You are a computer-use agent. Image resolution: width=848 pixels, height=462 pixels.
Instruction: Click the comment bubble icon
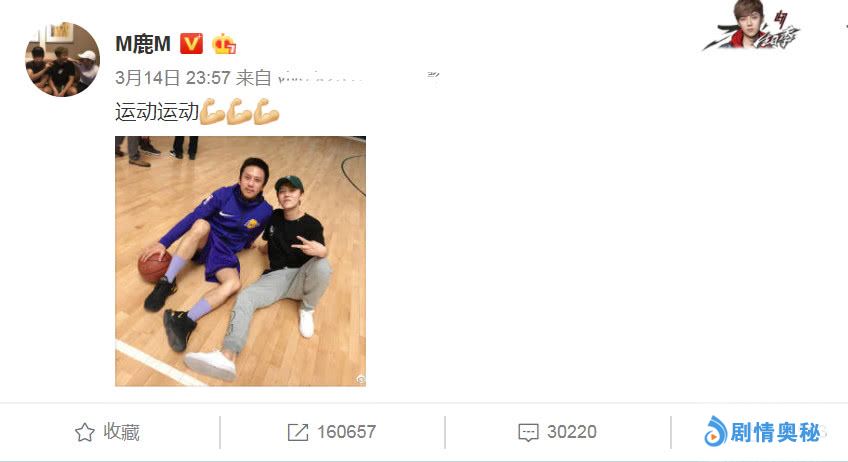point(528,433)
